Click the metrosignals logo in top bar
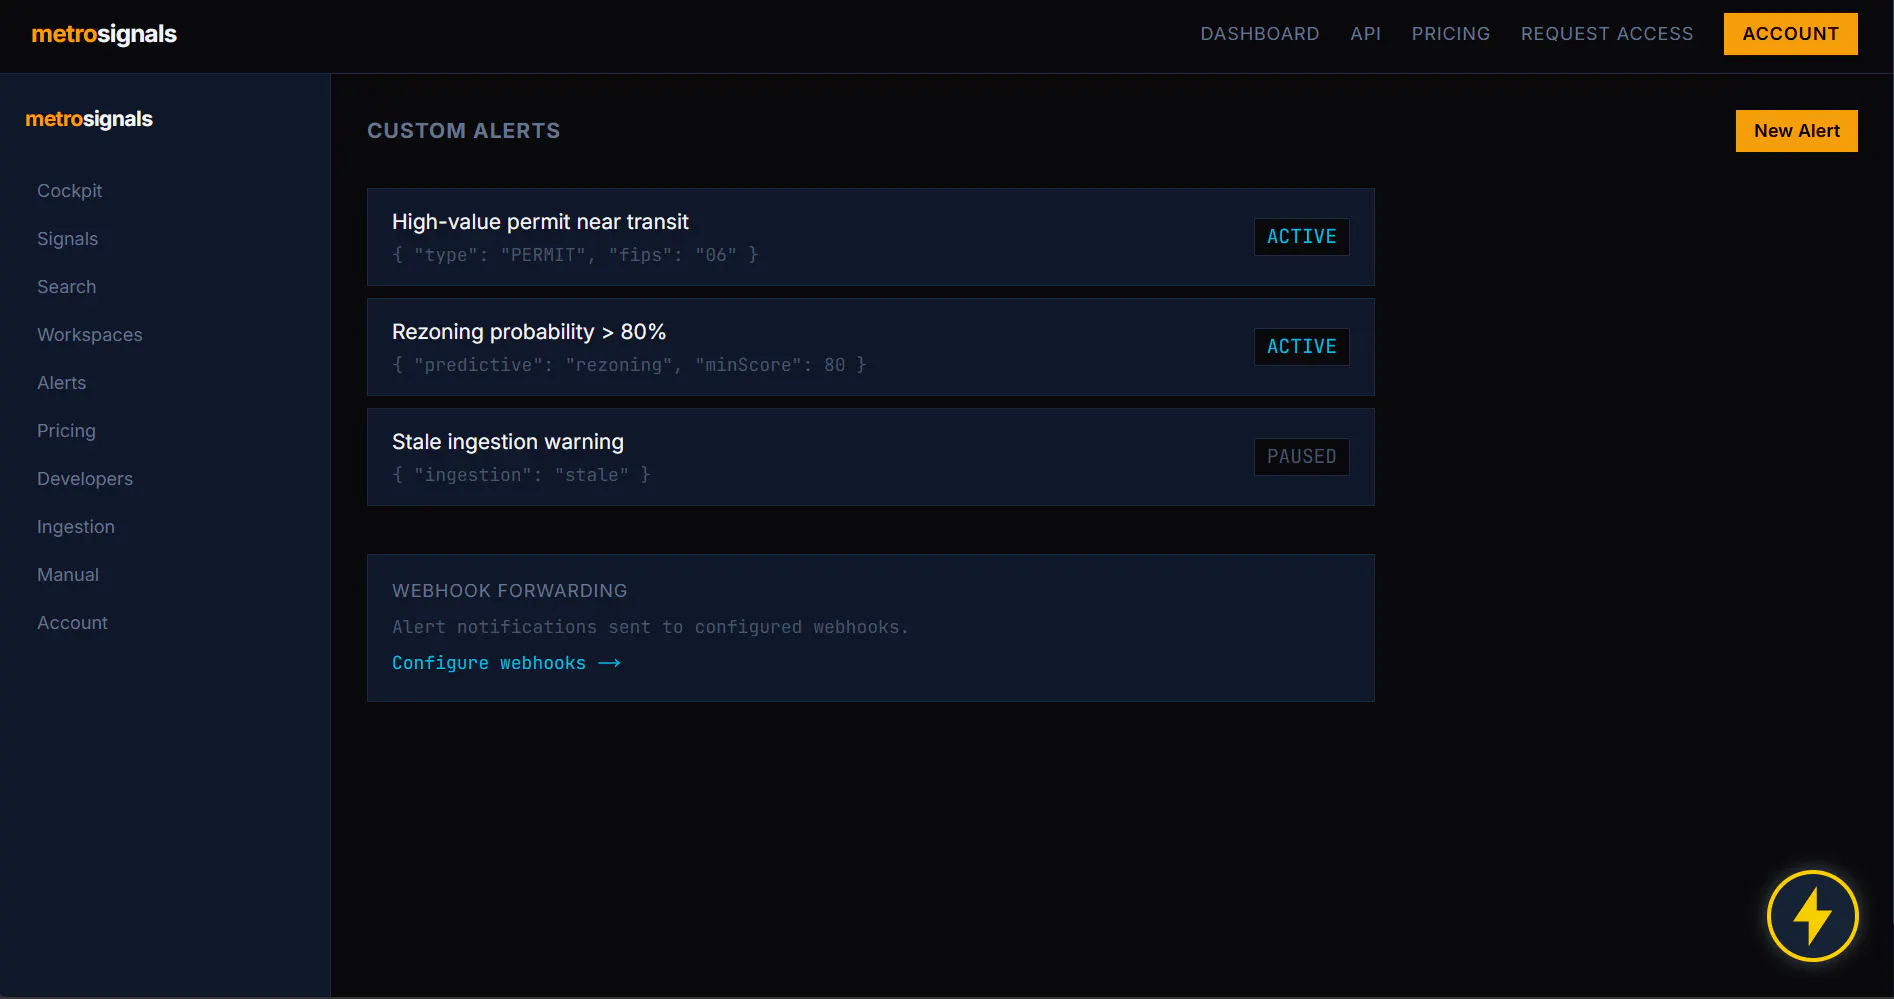The image size is (1894, 999). (104, 34)
